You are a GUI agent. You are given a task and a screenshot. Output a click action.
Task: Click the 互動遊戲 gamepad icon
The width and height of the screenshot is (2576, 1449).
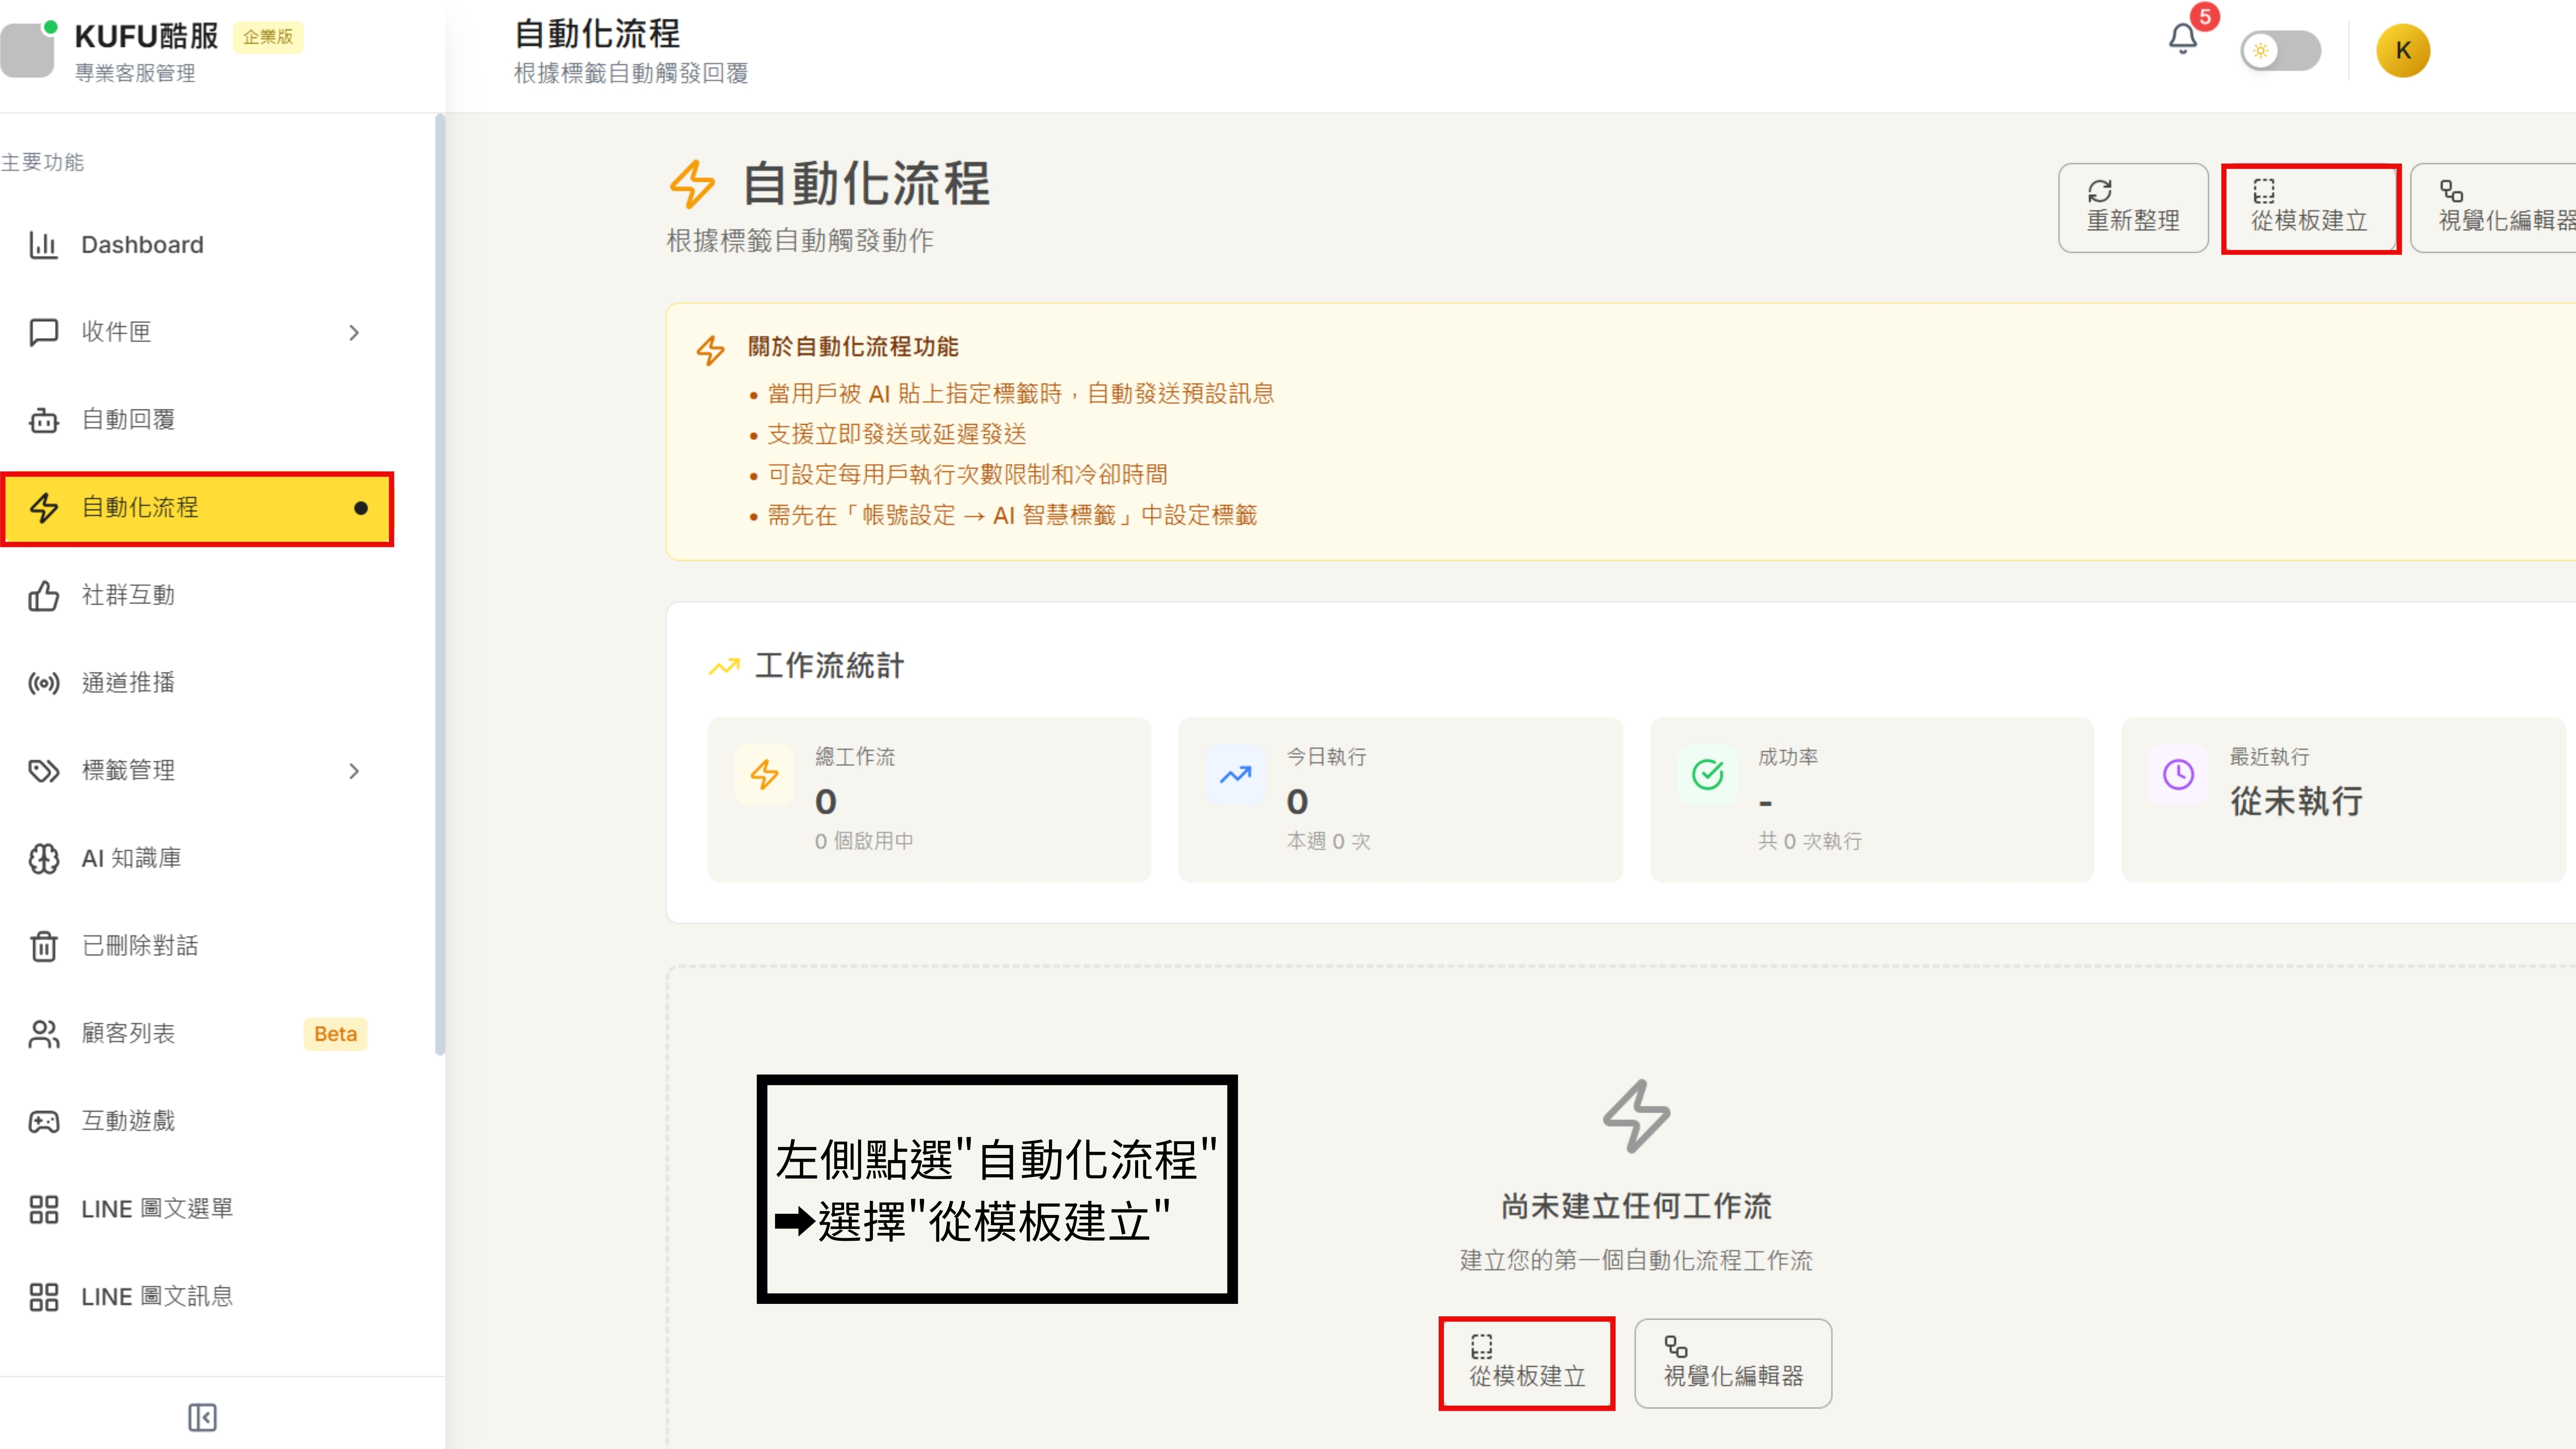click(x=43, y=1122)
